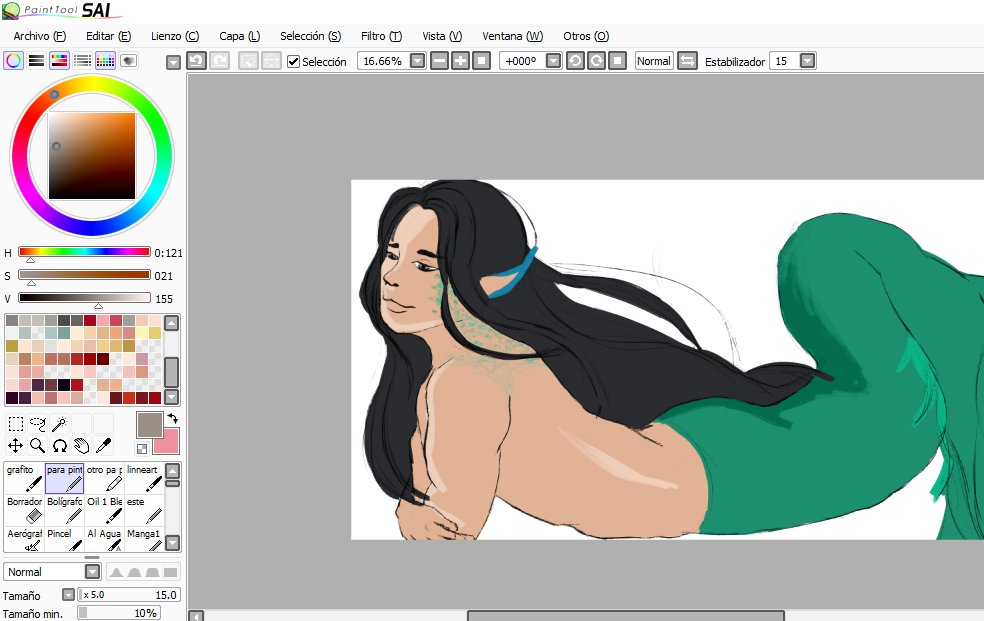Open the Capa menu

[x=240, y=36]
